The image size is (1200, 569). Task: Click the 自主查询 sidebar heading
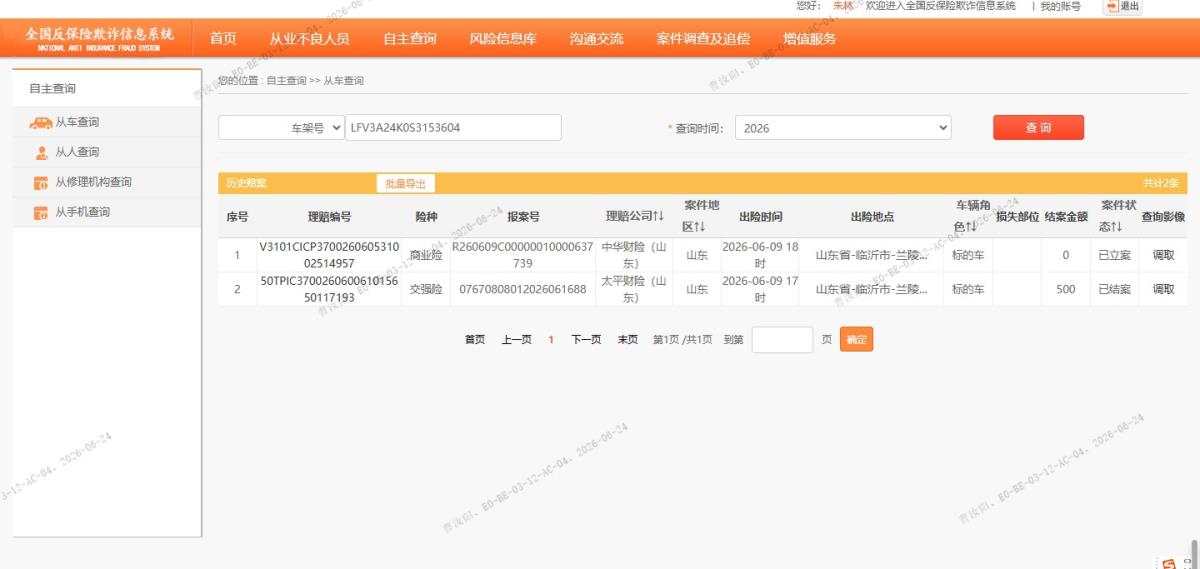tap(53, 89)
